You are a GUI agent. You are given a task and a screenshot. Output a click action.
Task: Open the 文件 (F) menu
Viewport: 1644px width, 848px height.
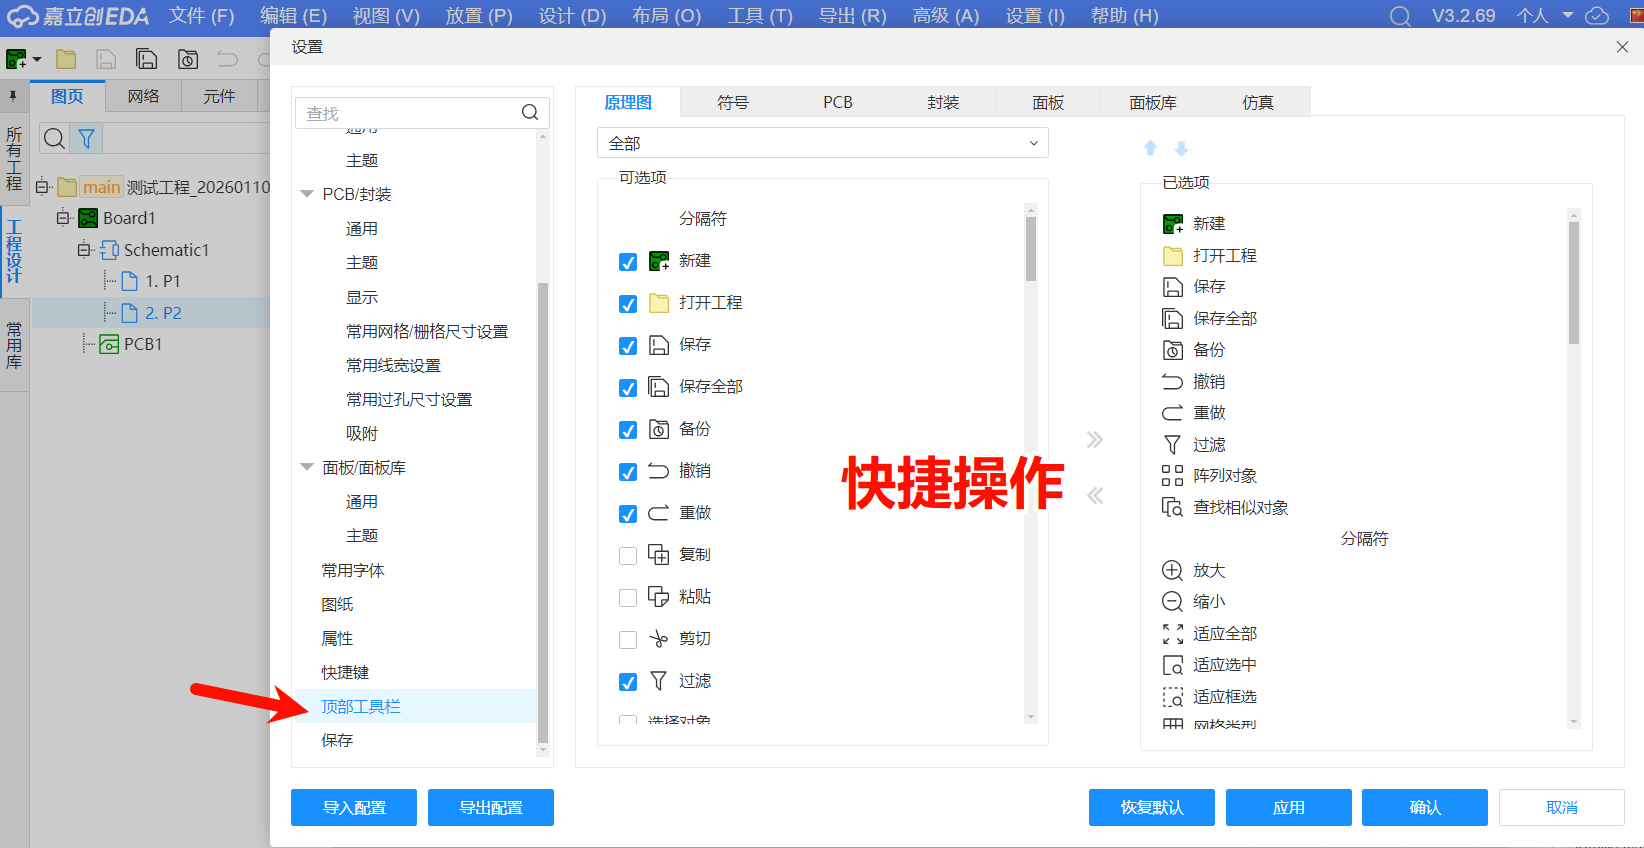click(x=201, y=16)
